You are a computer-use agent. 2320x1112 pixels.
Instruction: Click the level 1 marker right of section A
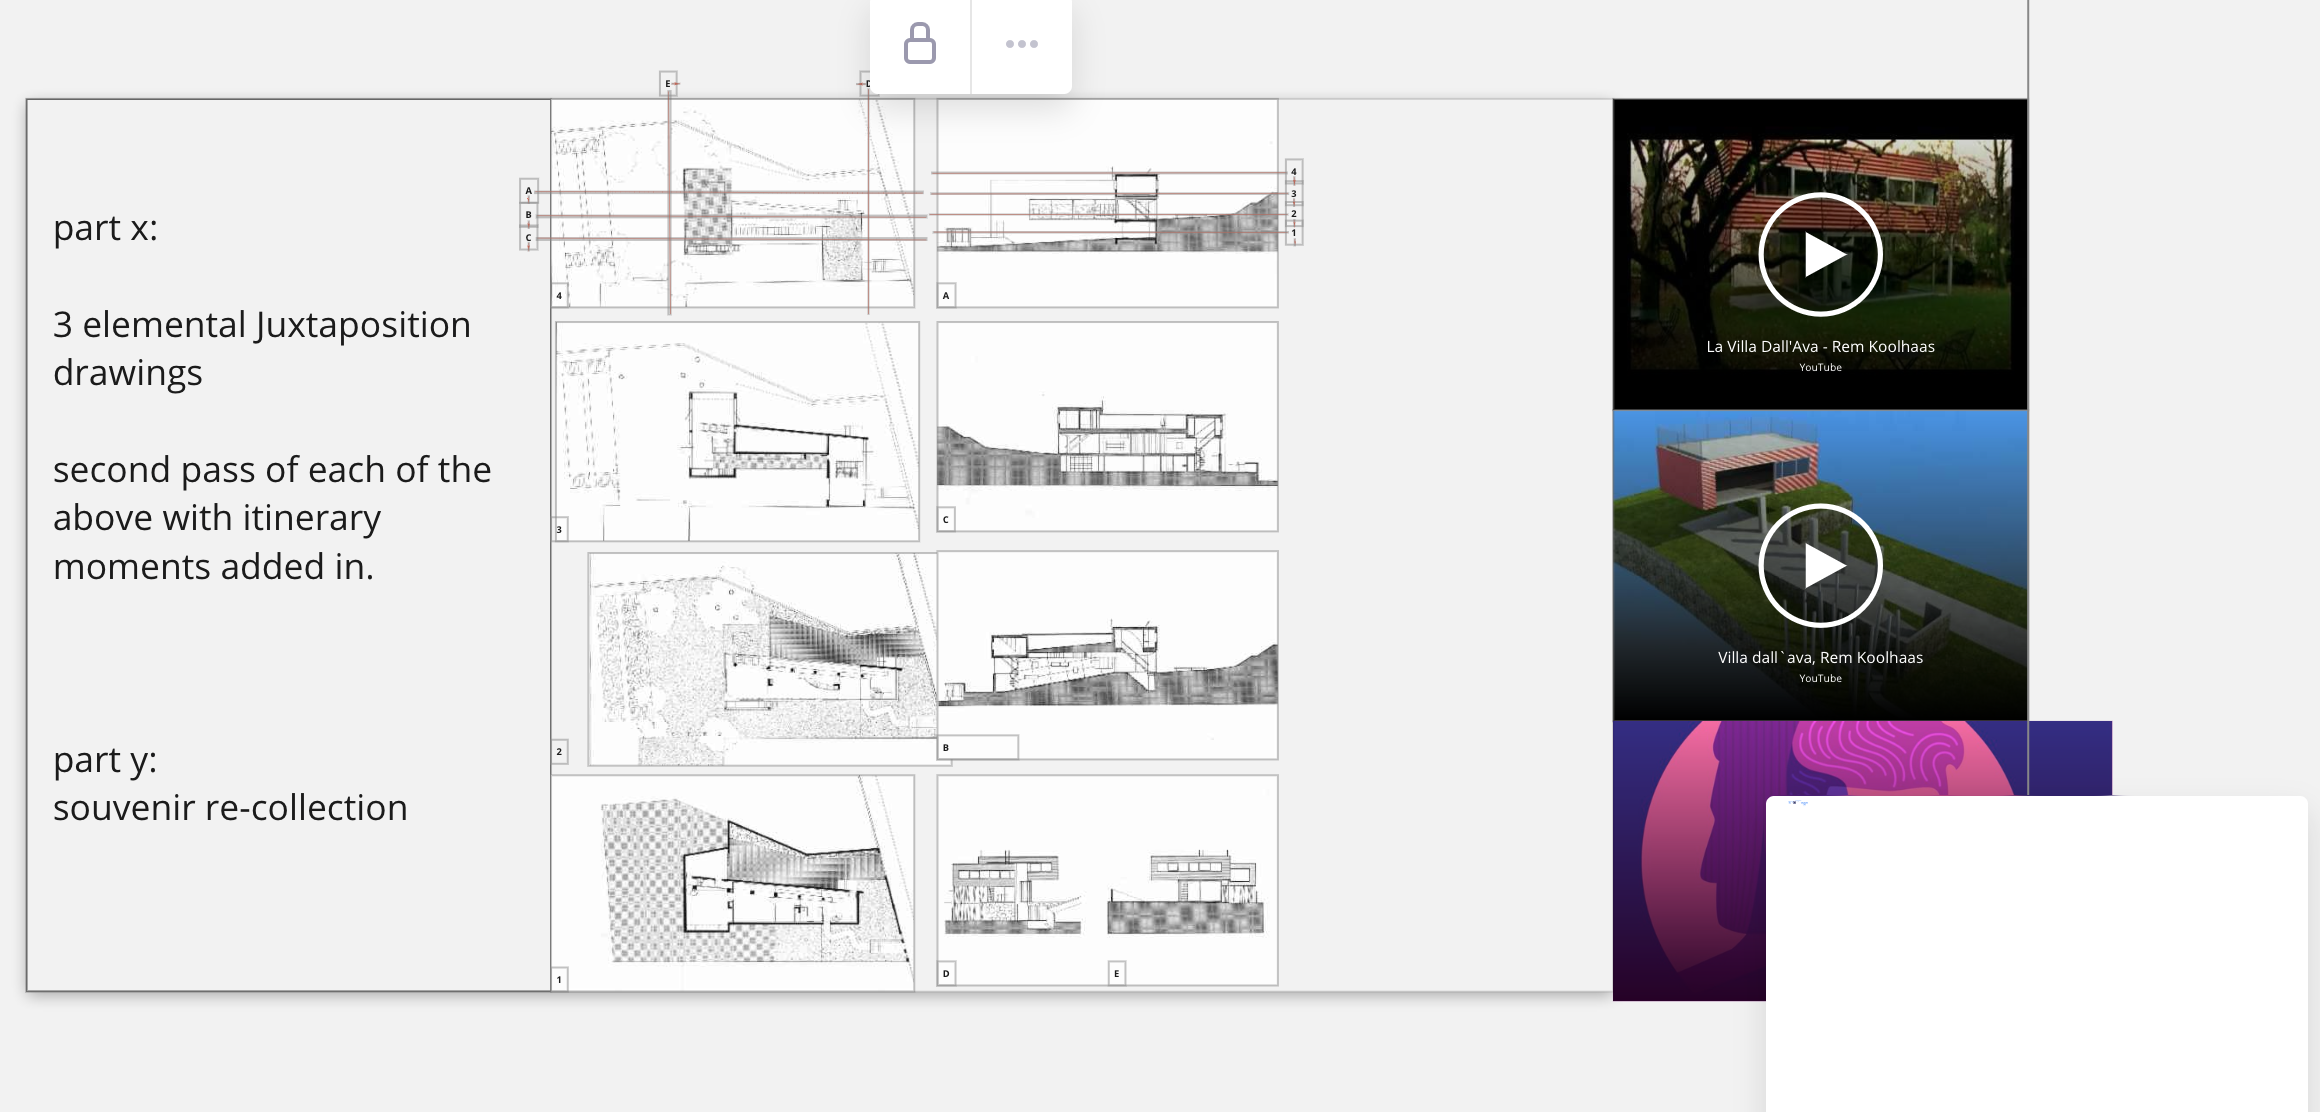click(x=1294, y=233)
